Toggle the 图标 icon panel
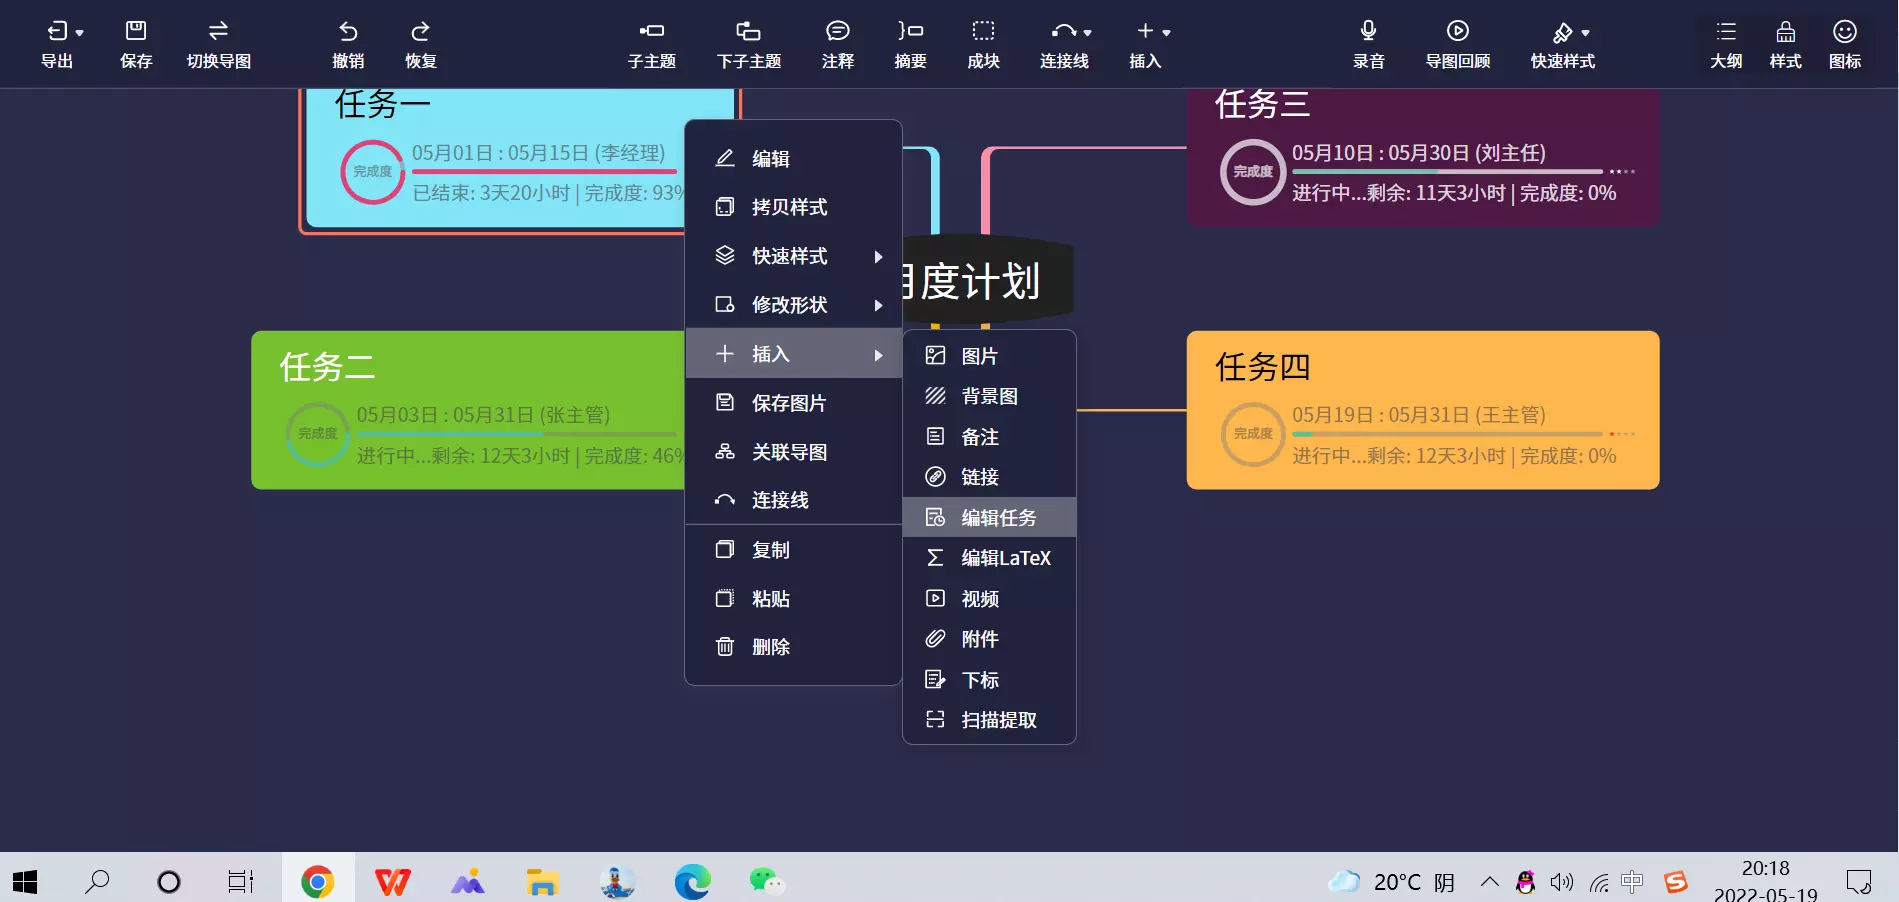Image resolution: width=1899 pixels, height=902 pixels. point(1844,43)
